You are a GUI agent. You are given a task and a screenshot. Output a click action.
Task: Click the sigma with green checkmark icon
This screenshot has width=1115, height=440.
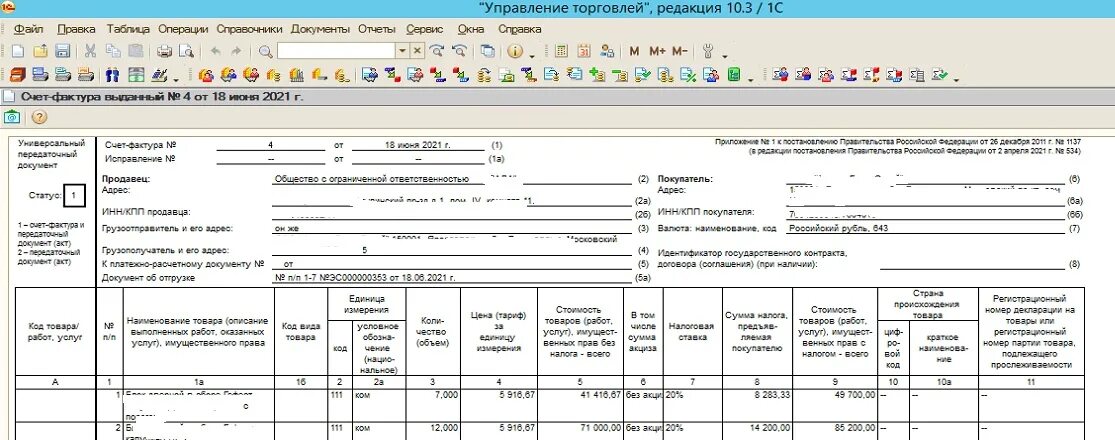tap(940, 74)
